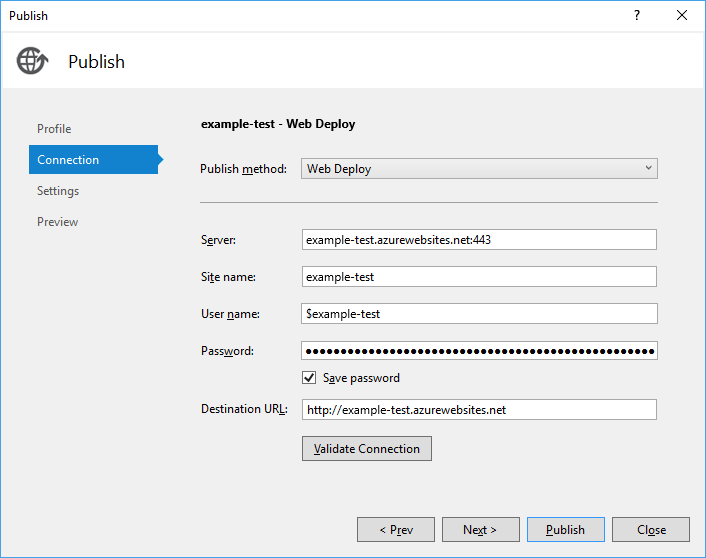Go to the Profile step
This screenshot has width=706, height=558.
(54, 129)
